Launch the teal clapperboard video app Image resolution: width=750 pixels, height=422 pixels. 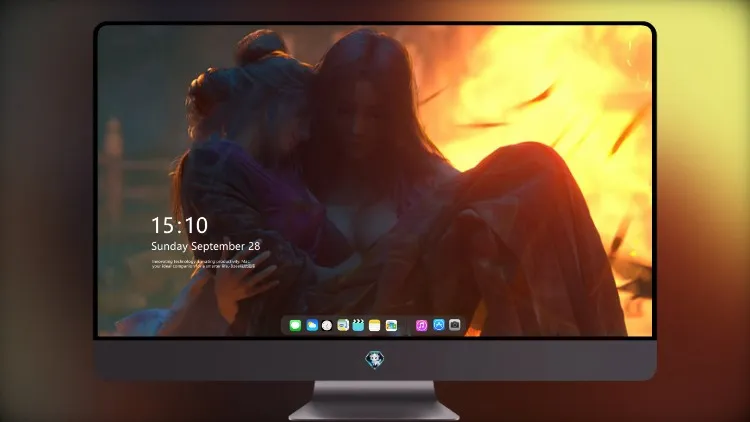click(x=358, y=325)
